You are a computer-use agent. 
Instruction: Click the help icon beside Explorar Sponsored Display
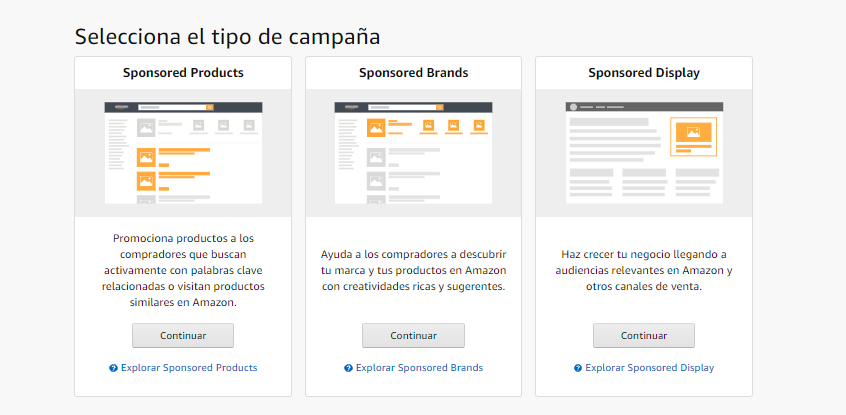click(578, 368)
